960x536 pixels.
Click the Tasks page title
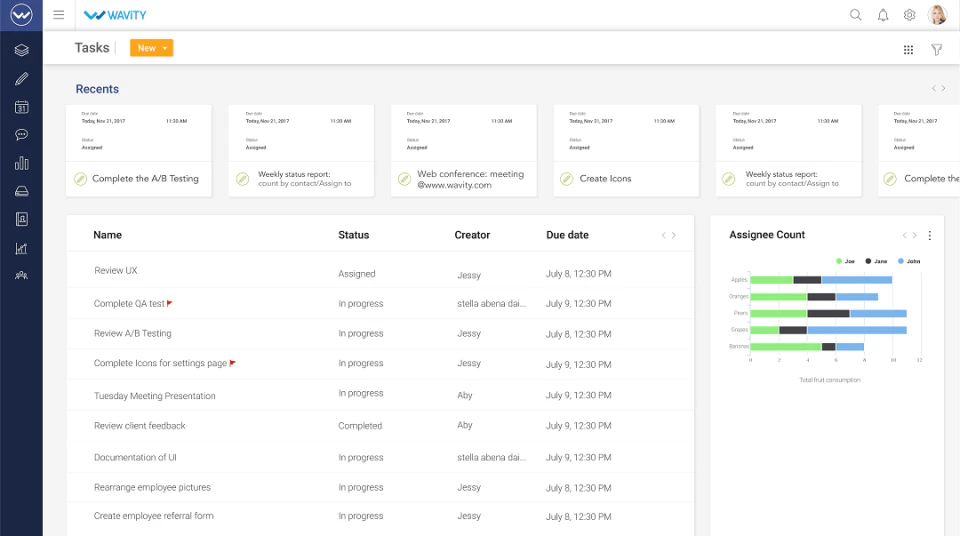coord(92,48)
